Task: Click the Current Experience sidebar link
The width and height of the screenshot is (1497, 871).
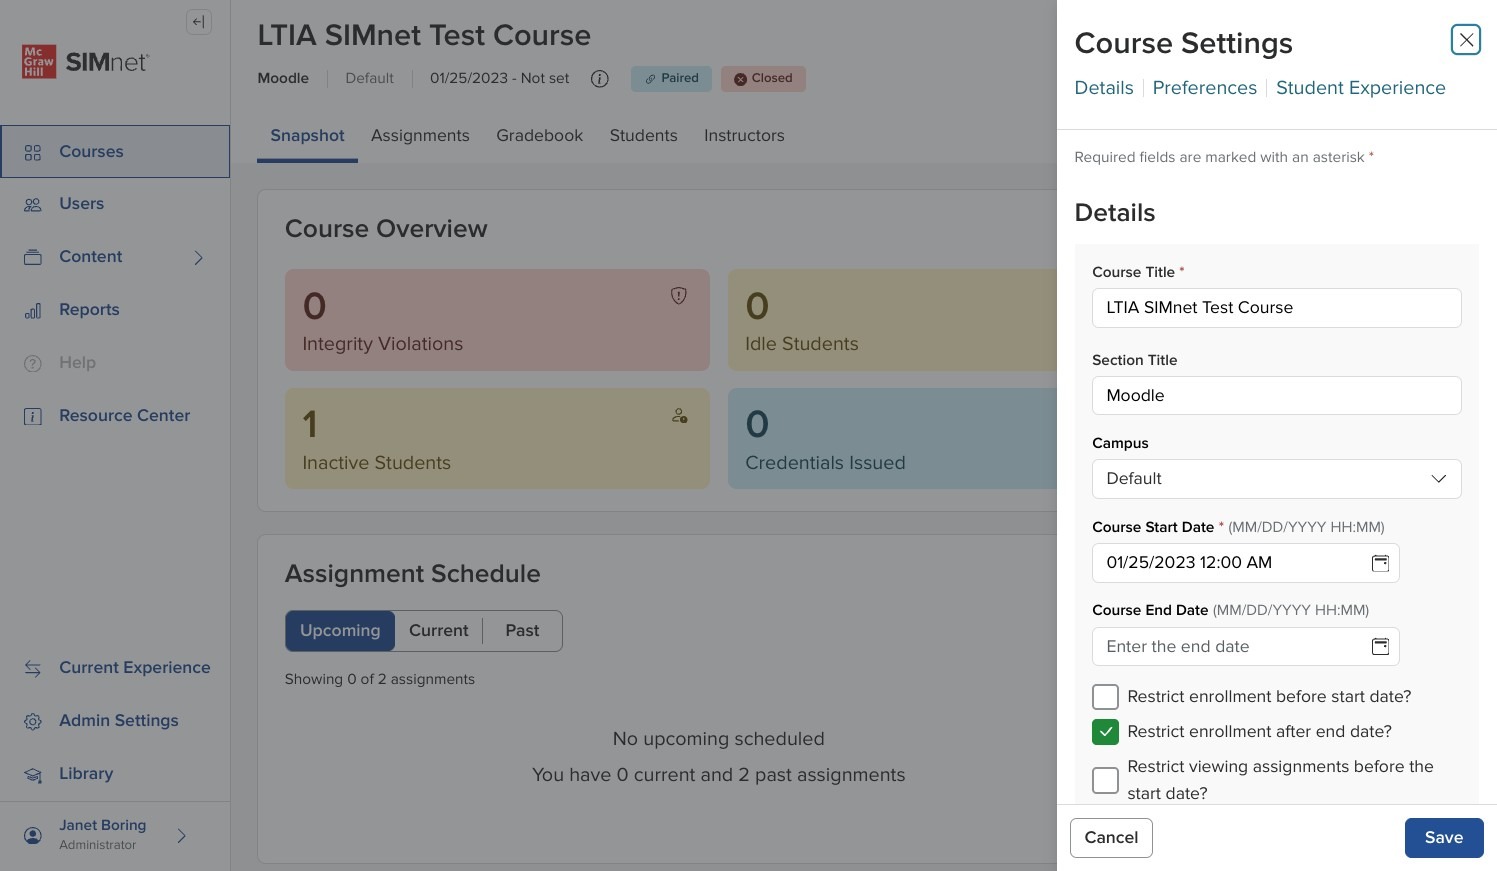Action: point(115,668)
